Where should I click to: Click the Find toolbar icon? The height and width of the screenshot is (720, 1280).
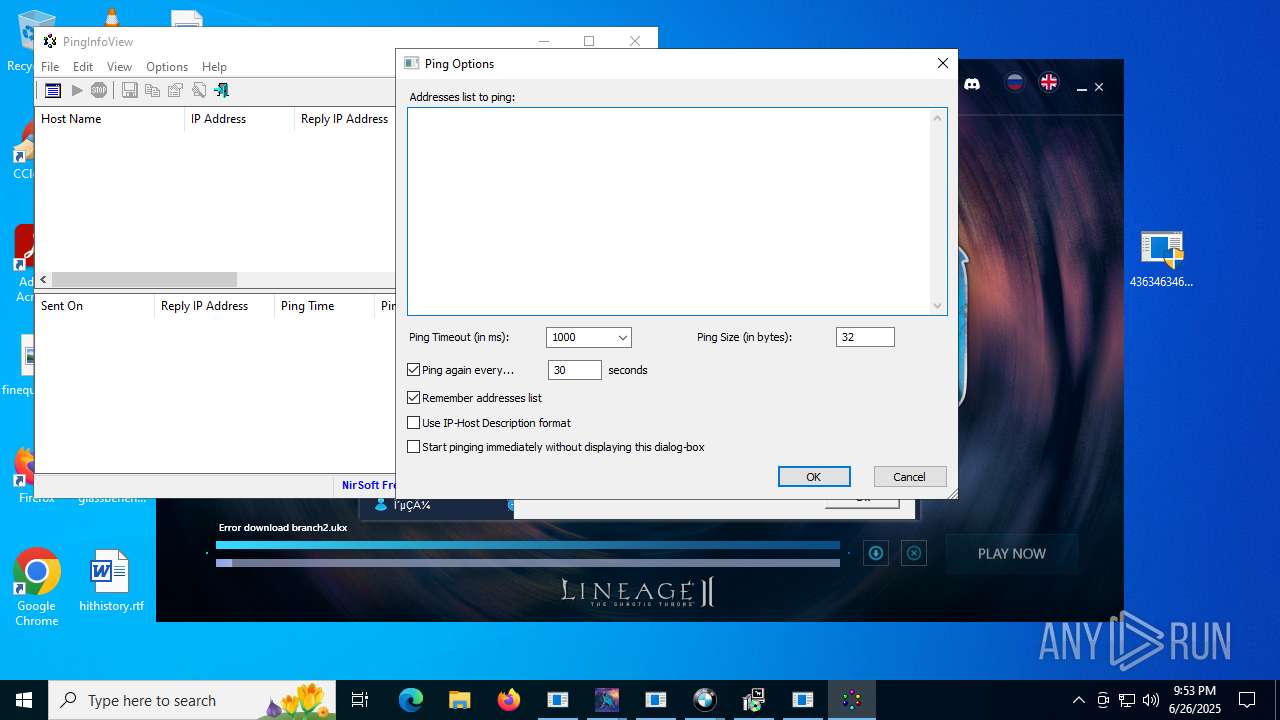pyautogui.click(x=198, y=90)
